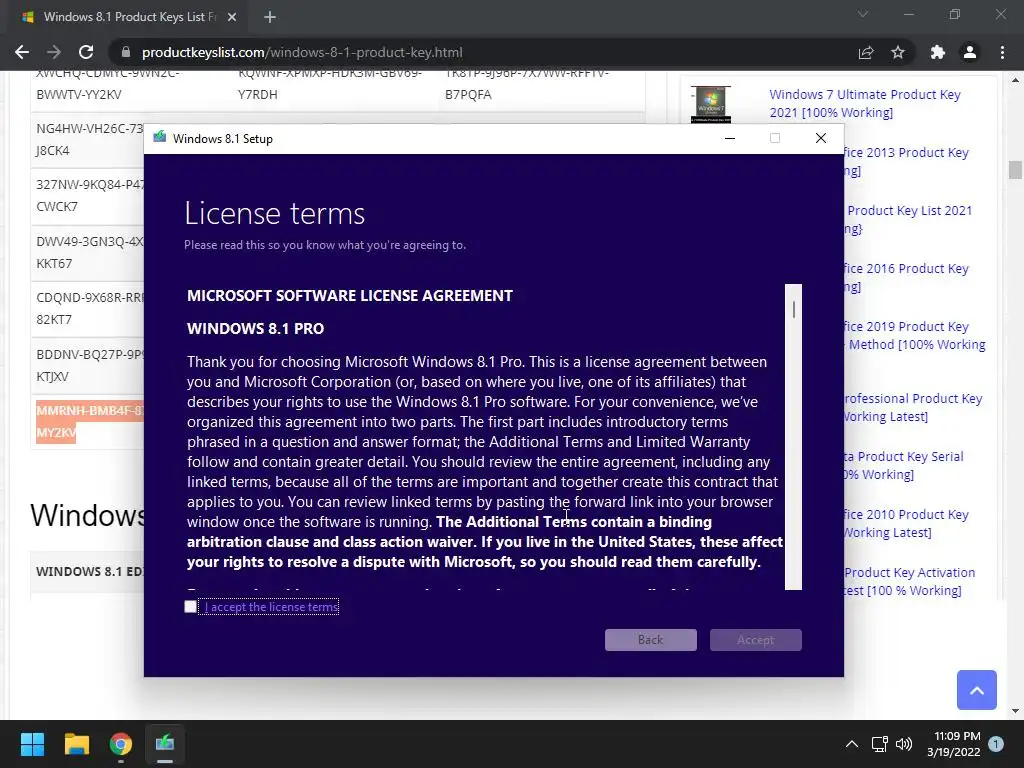Open Chrome tab search dropdown arrow
Screen dimensions: 1024x768
pos(863,14)
